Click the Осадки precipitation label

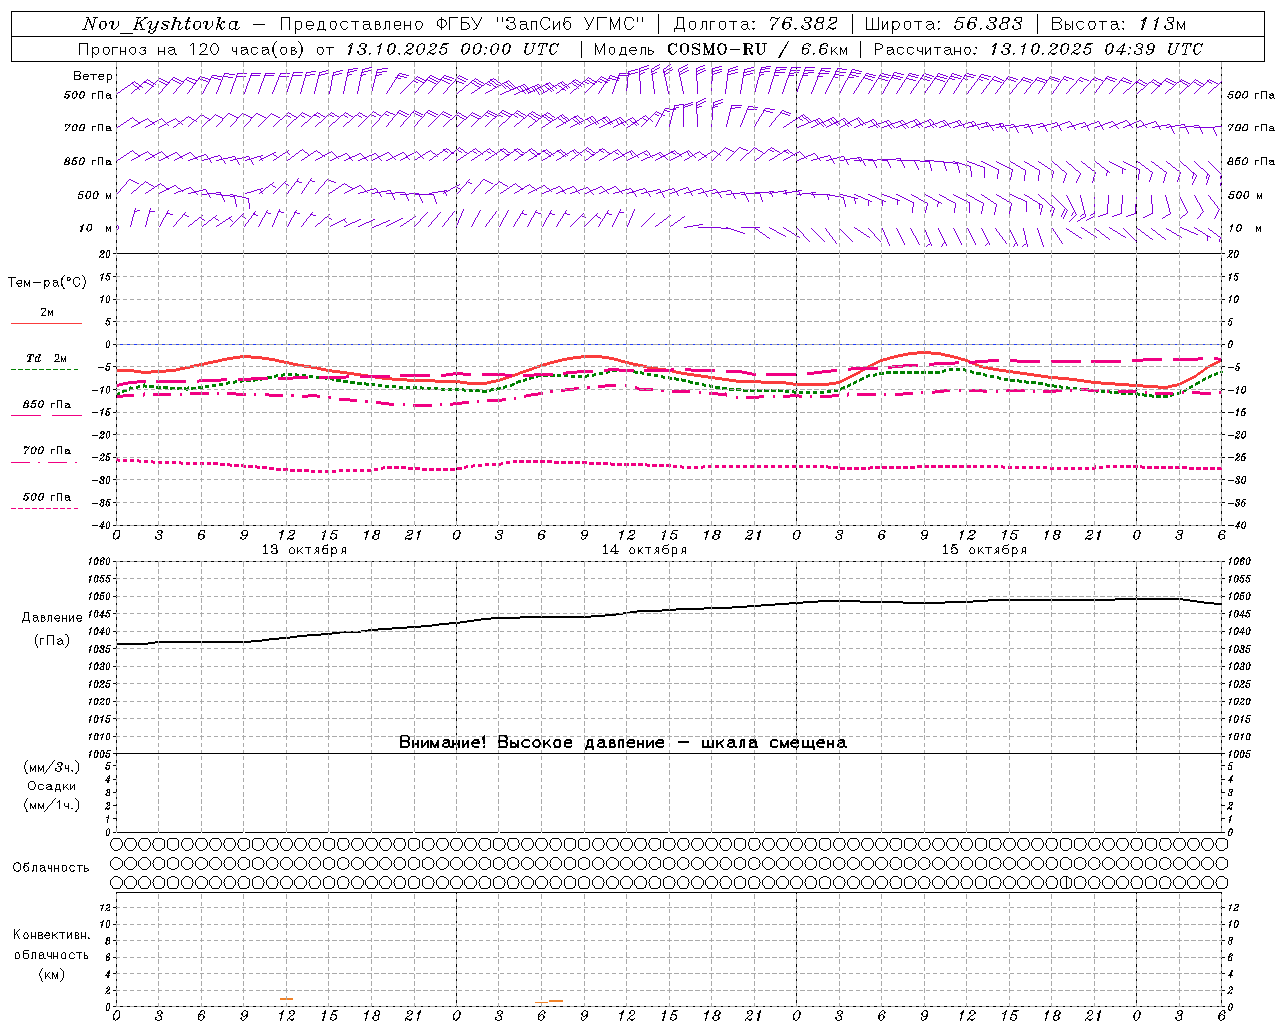pyautogui.click(x=52, y=786)
